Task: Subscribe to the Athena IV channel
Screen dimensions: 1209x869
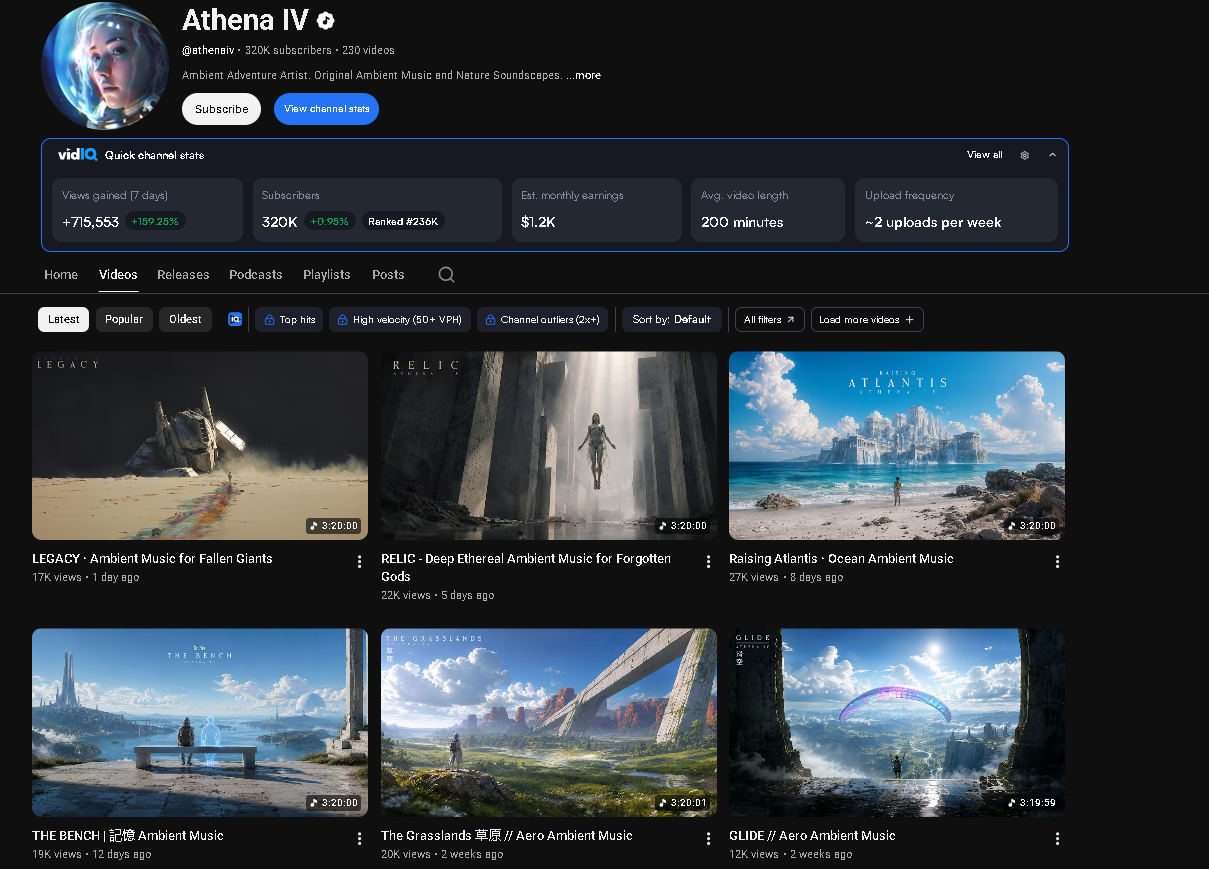Action: tap(221, 109)
